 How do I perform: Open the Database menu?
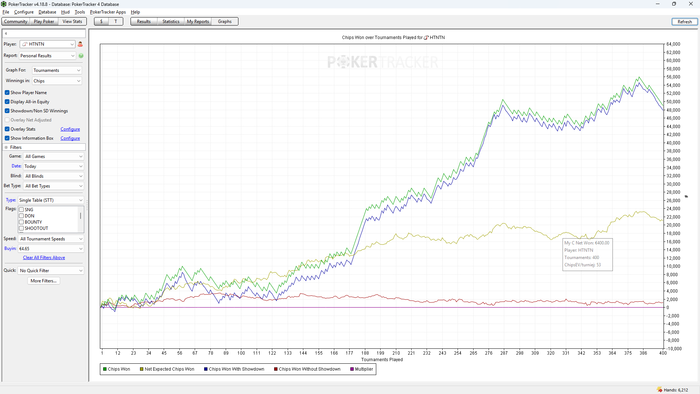[x=47, y=12]
